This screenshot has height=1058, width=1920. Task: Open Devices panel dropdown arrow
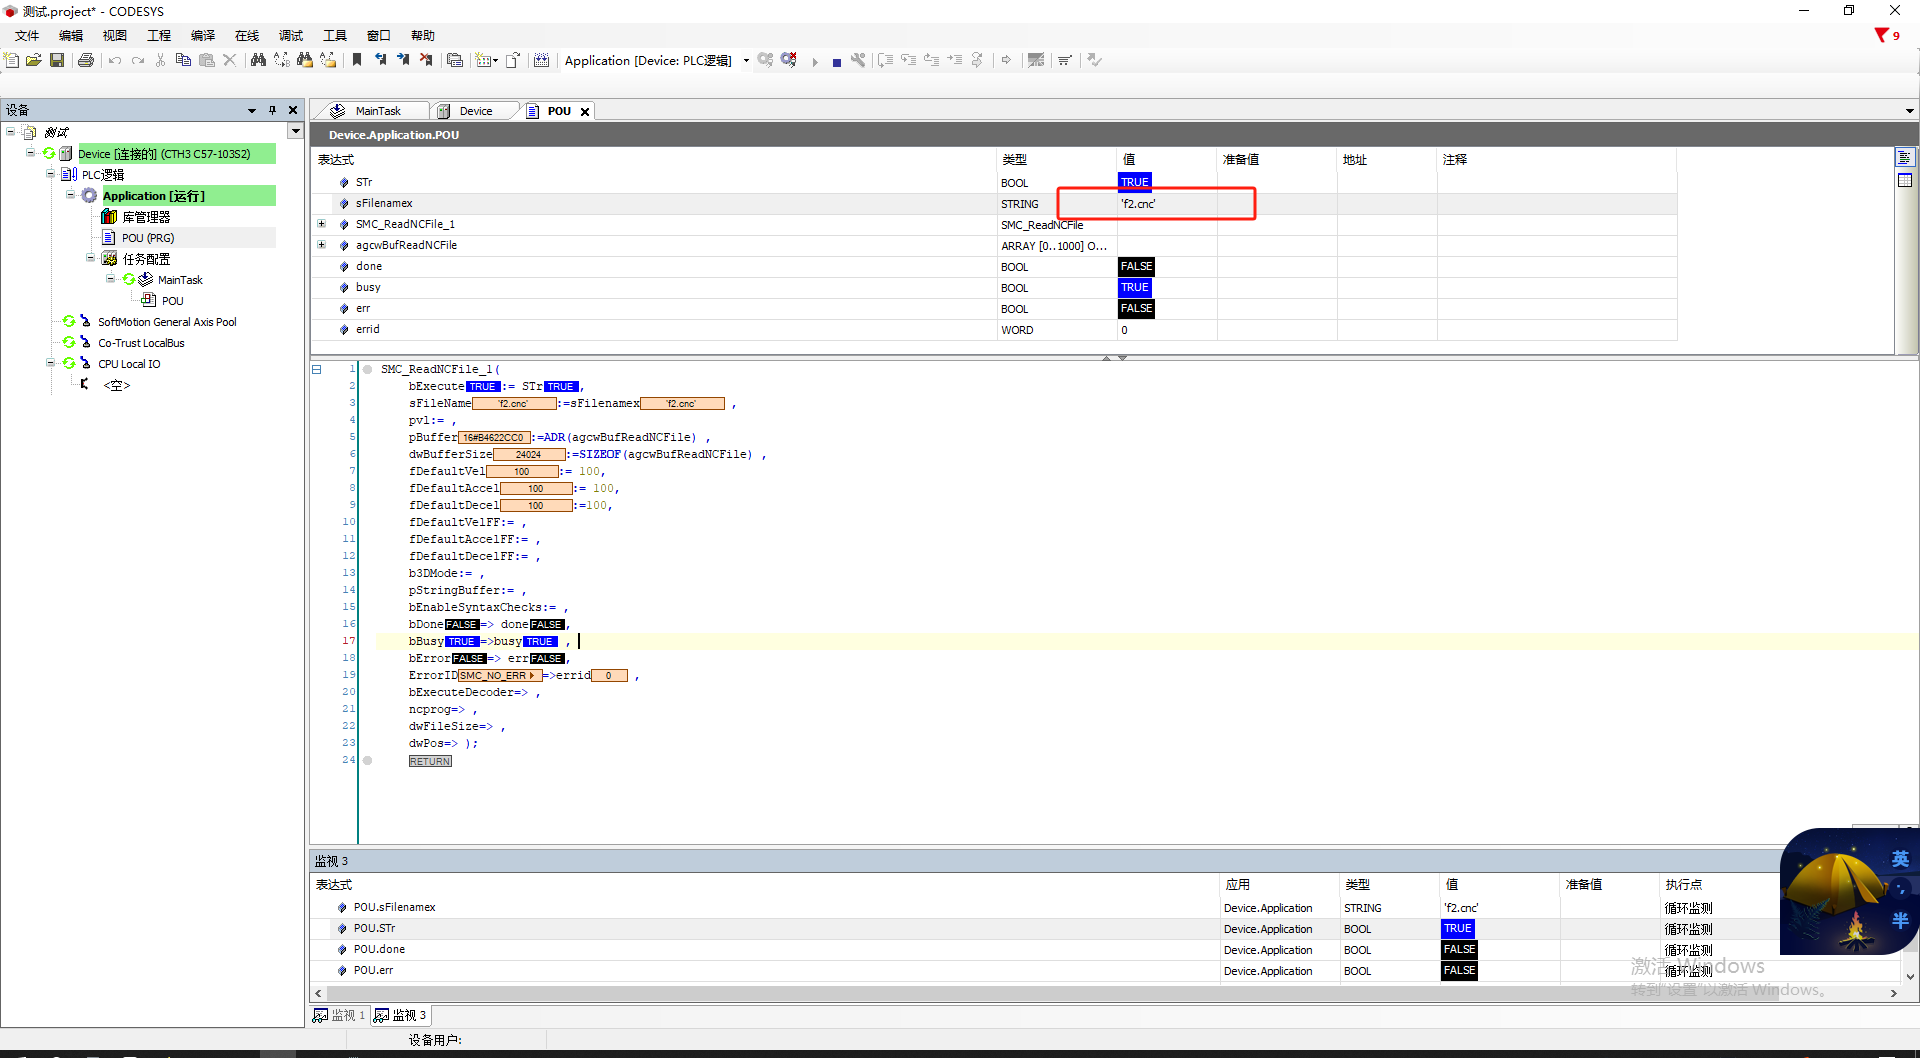[x=252, y=110]
